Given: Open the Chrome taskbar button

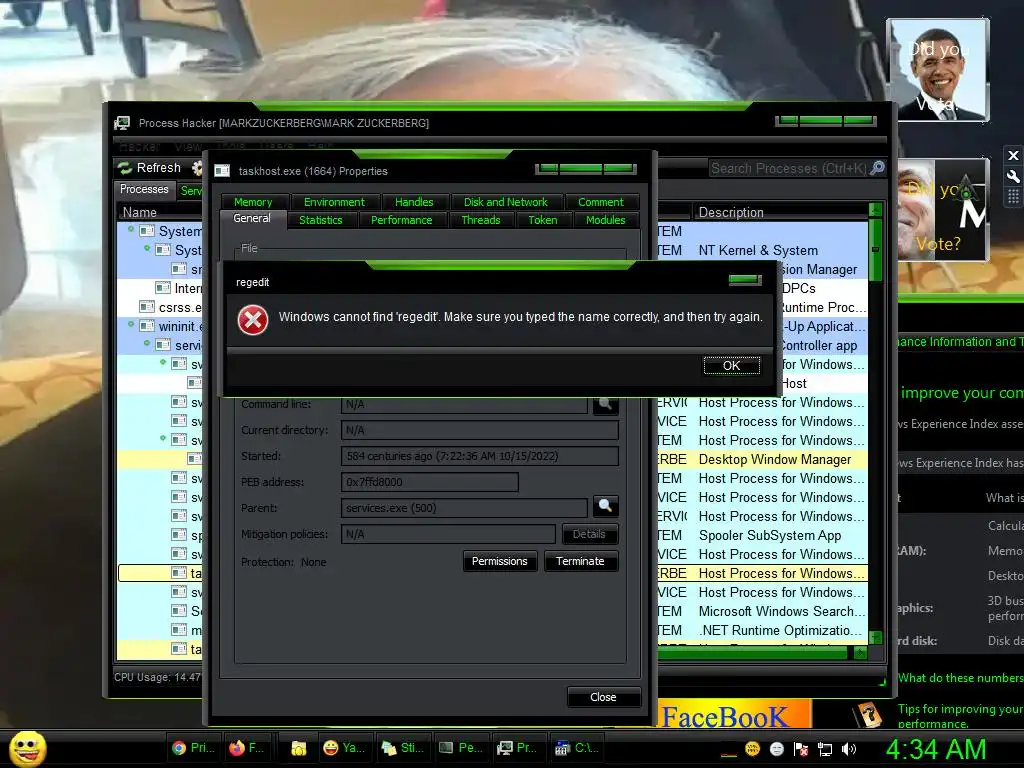Looking at the screenshot, I should 193,748.
